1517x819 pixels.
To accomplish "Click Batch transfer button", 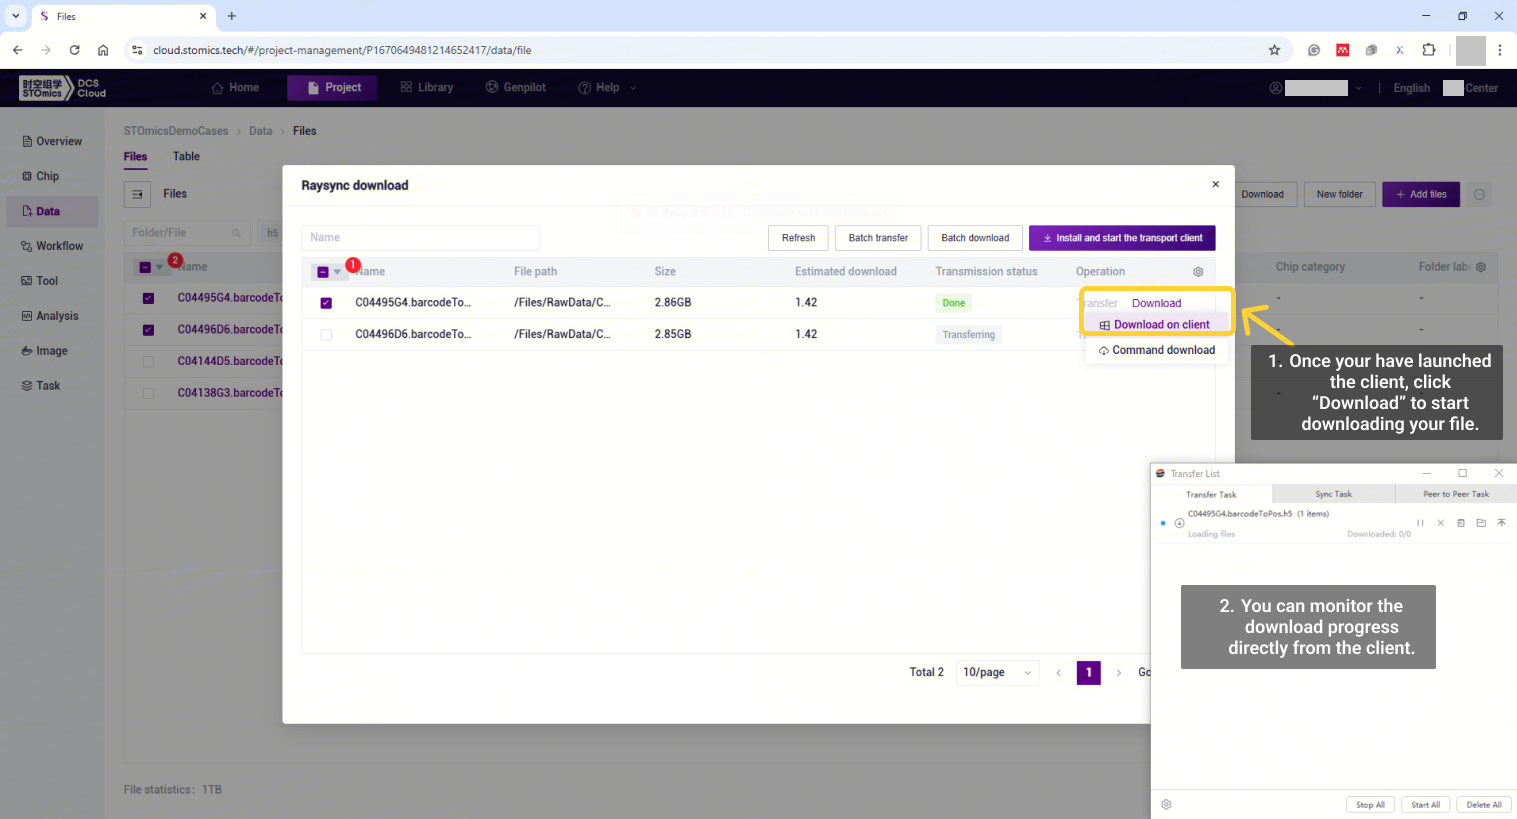I will click(878, 238).
